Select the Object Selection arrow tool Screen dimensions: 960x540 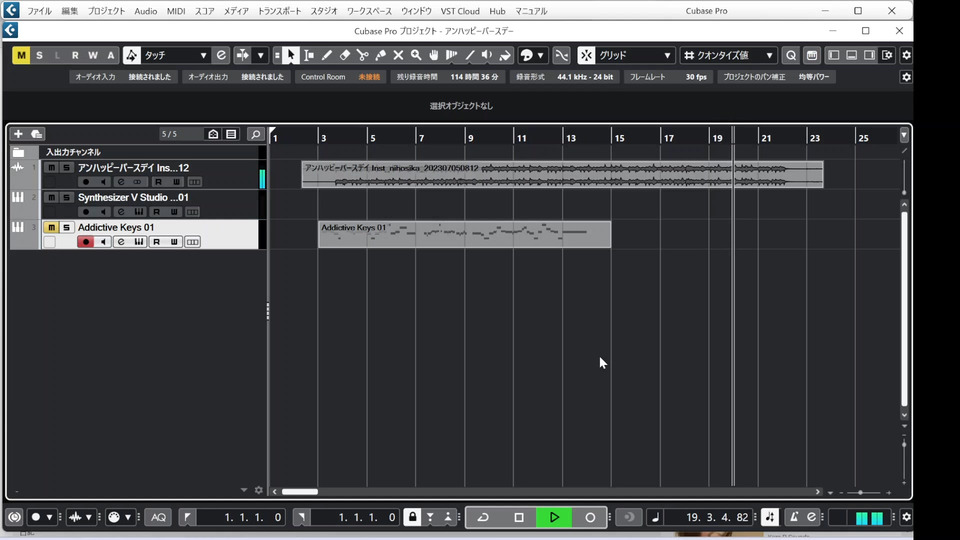point(291,55)
